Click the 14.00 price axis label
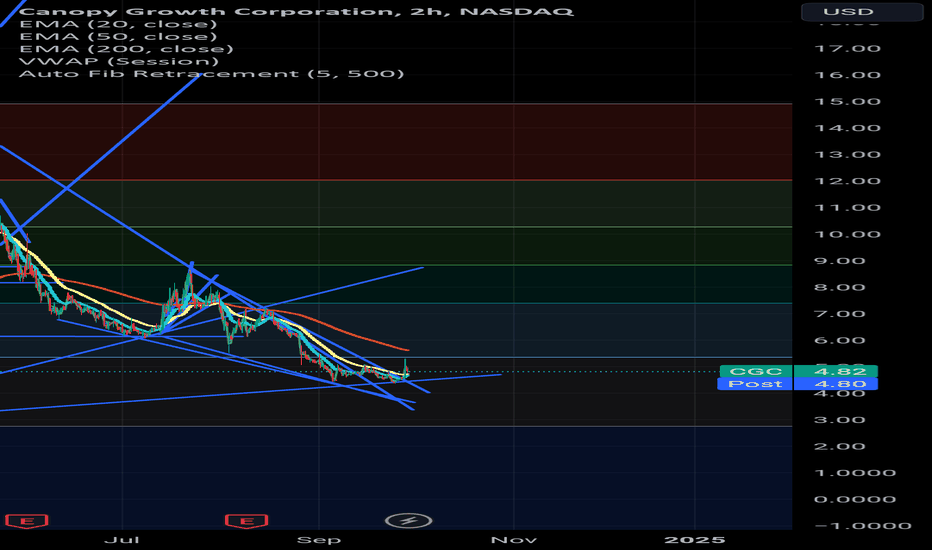Image resolution: width=932 pixels, height=550 pixels. (x=847, y=128)
